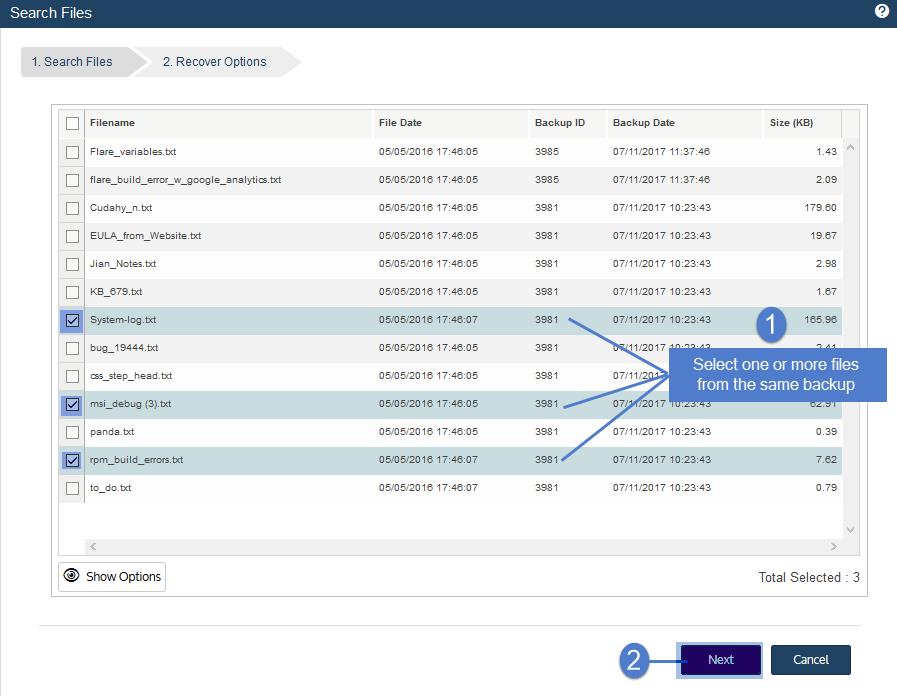
Task: Check the Cudahy_n.txt row checkbox
Action: pyautogui.click(x=72, y=208)
